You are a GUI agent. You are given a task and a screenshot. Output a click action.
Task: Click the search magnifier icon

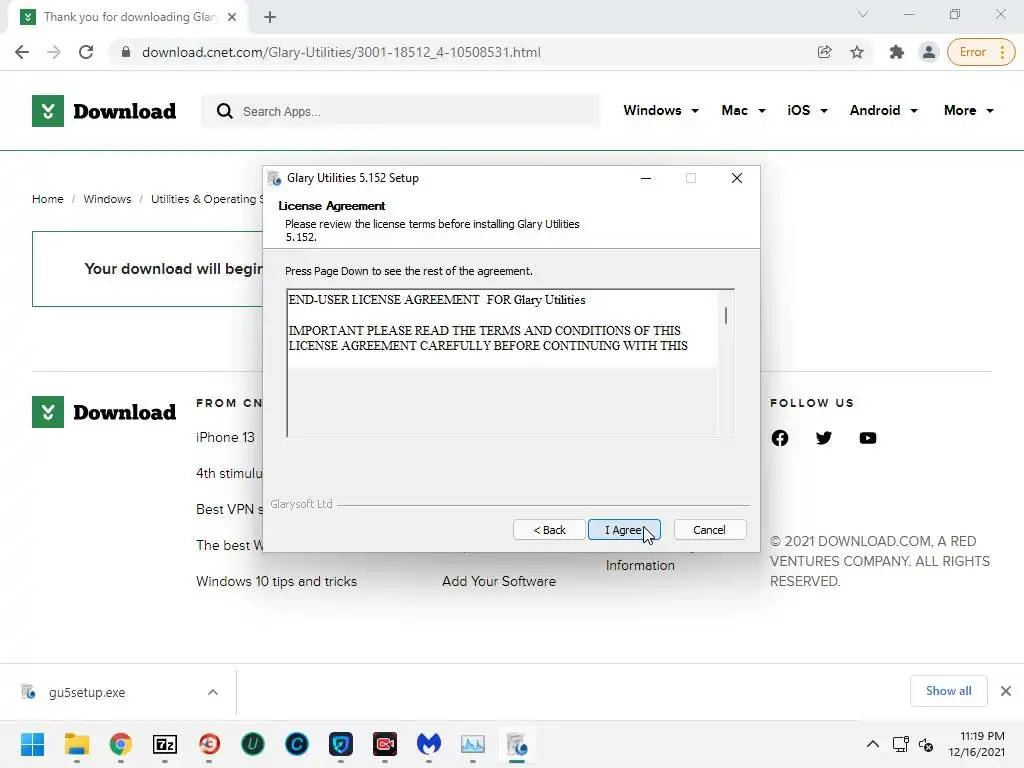click(225, 111)
